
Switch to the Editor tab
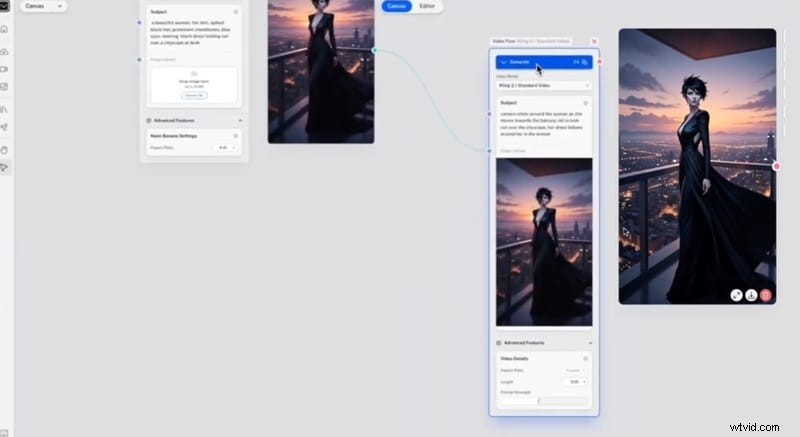pyautogui.click(x=427, y=6)
